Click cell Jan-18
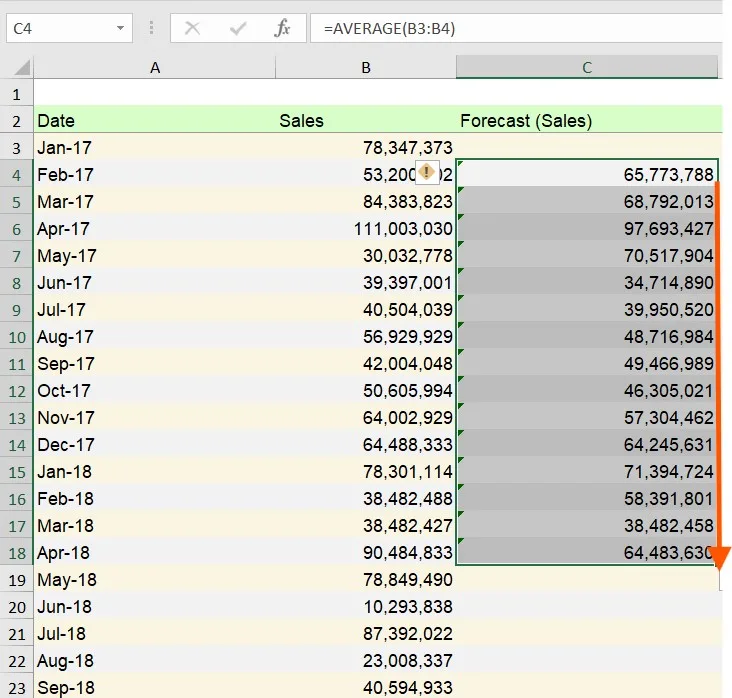This screenshot has height=698, width=732. pyautogui.click(x=155, y=472)
